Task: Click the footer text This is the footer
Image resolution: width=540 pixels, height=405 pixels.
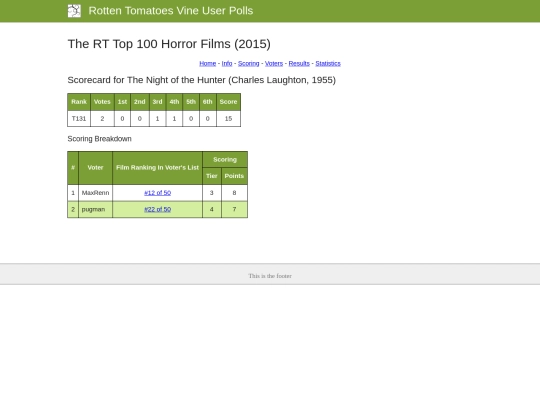Action: [270, 276]
